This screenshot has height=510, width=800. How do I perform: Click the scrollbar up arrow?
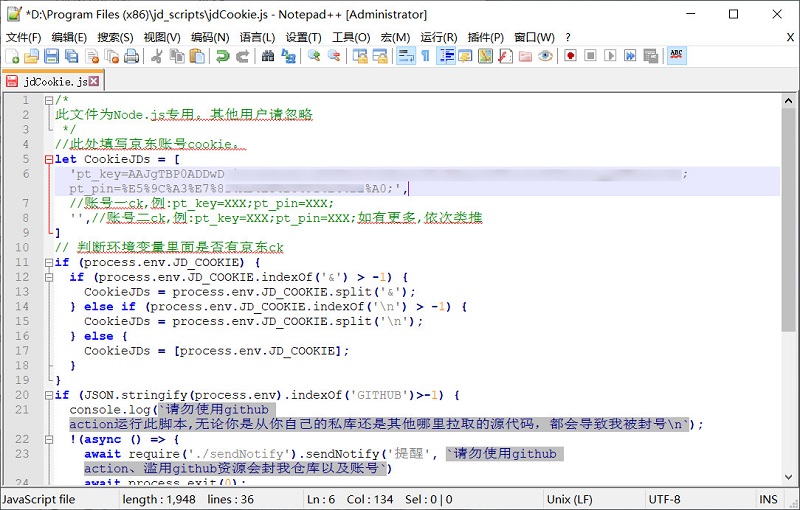[788, 100]
